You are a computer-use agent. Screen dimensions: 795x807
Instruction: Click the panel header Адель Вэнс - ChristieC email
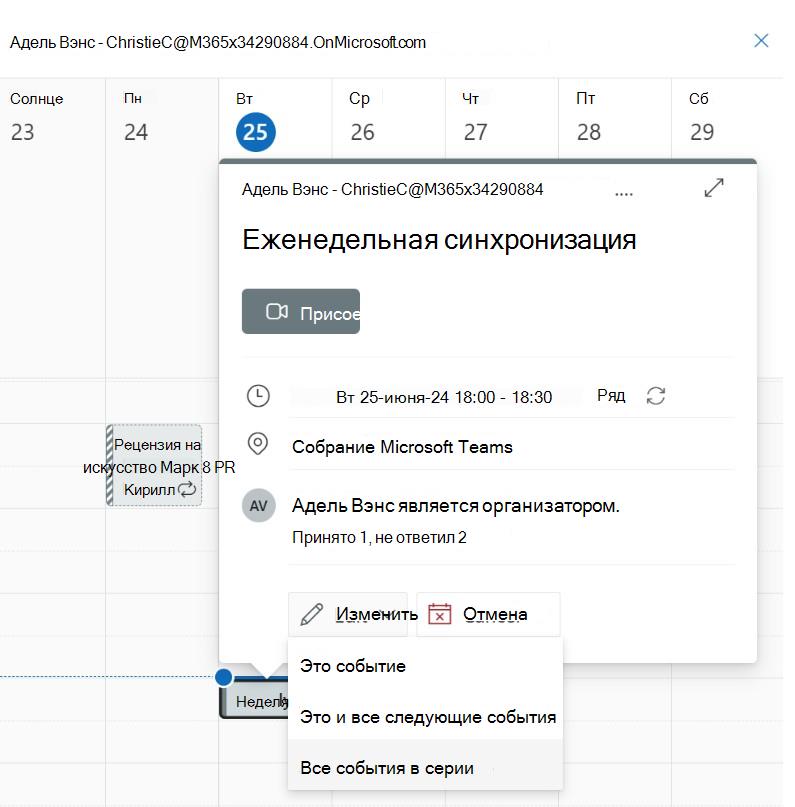218,42
